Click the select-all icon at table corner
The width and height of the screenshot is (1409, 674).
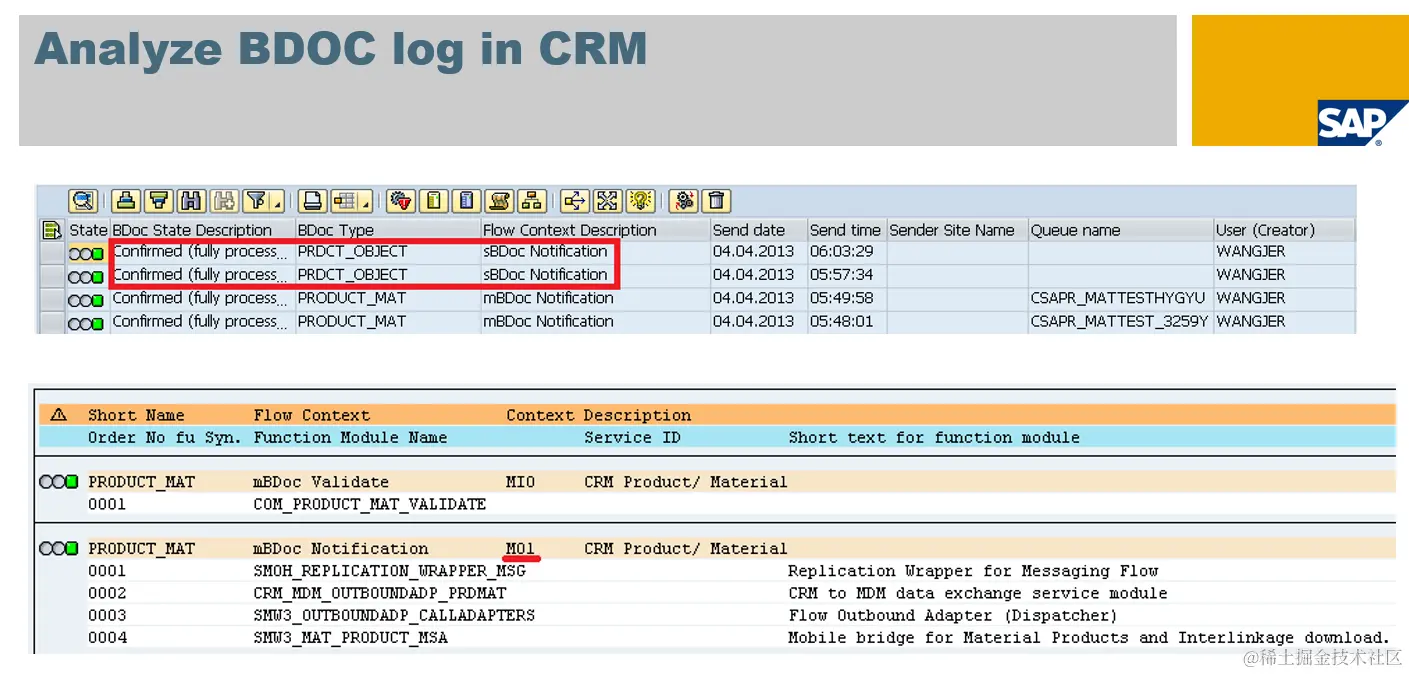(52, 230)
